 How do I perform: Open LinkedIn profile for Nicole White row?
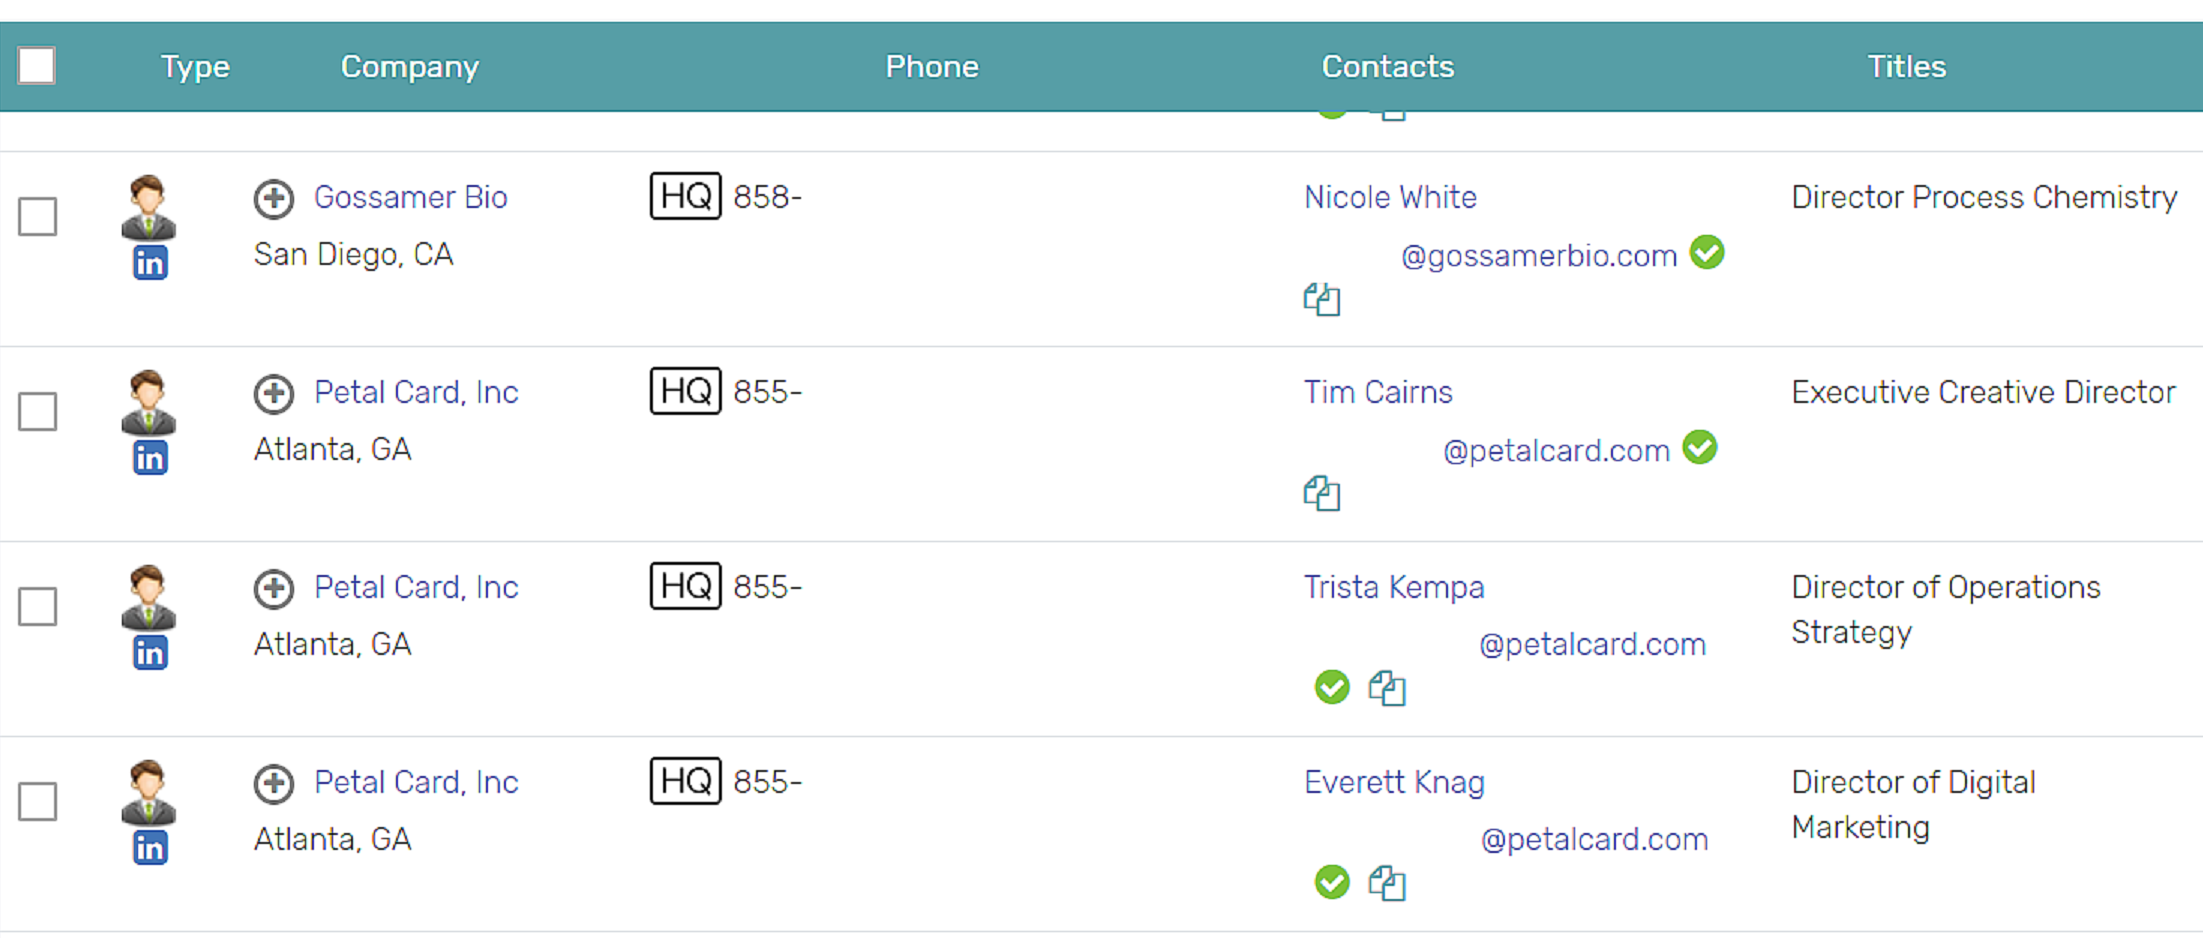click(150, 264)
